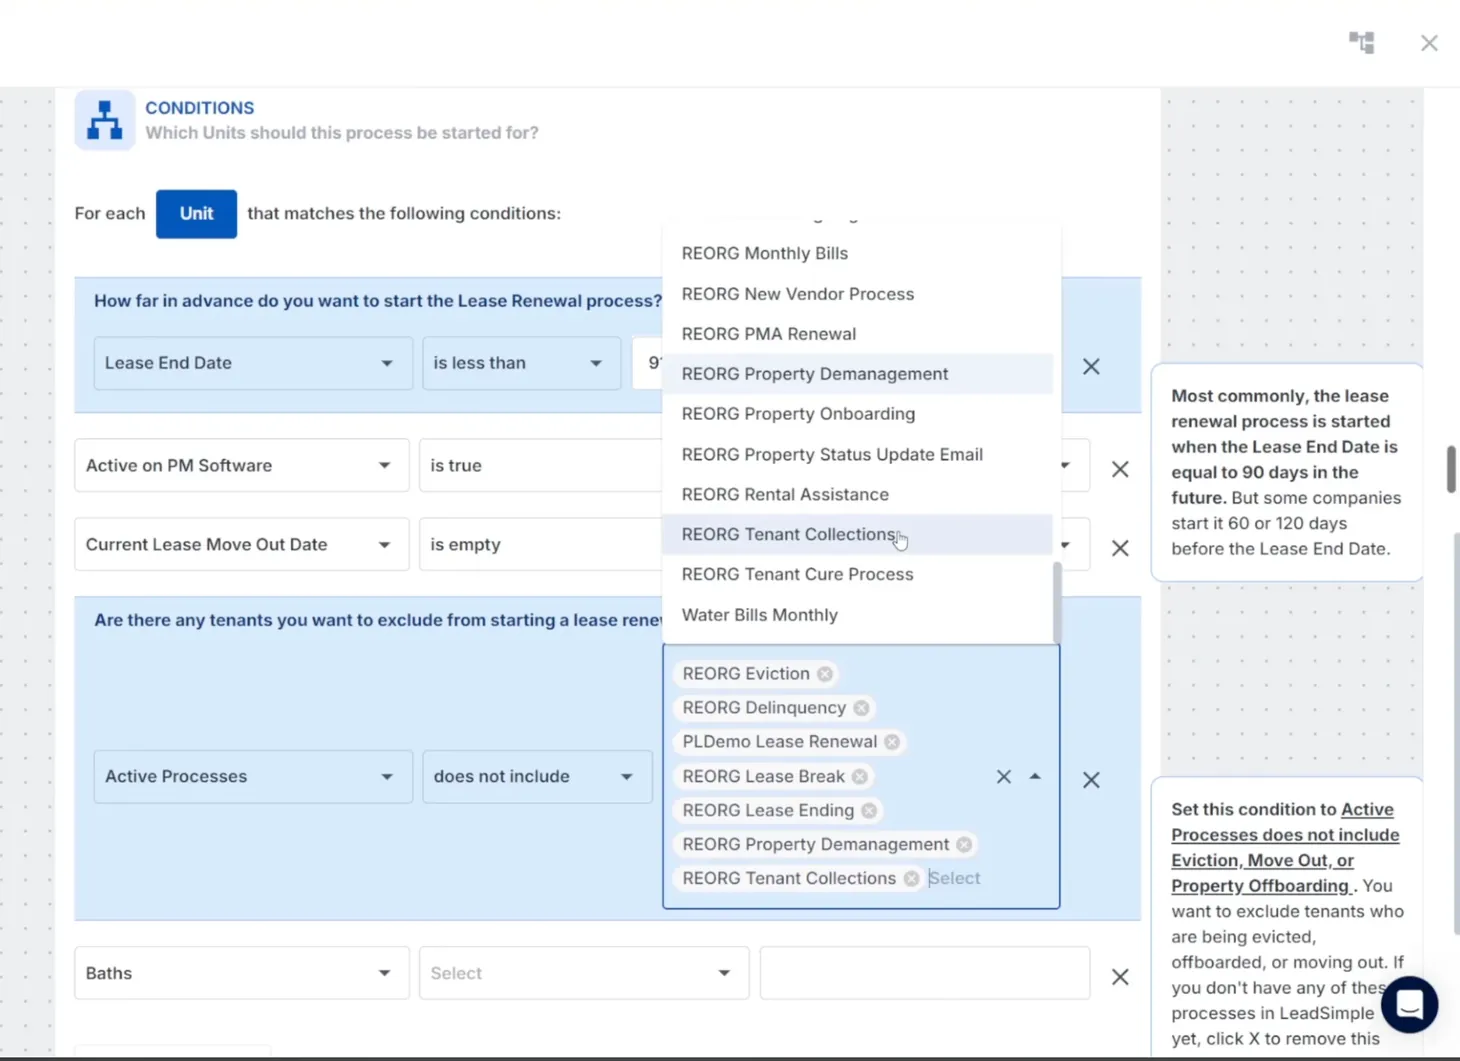Viewport: 1460px width, 1061px height.
Task: Open the Baths field dropdown
Action: coord(242,973)
